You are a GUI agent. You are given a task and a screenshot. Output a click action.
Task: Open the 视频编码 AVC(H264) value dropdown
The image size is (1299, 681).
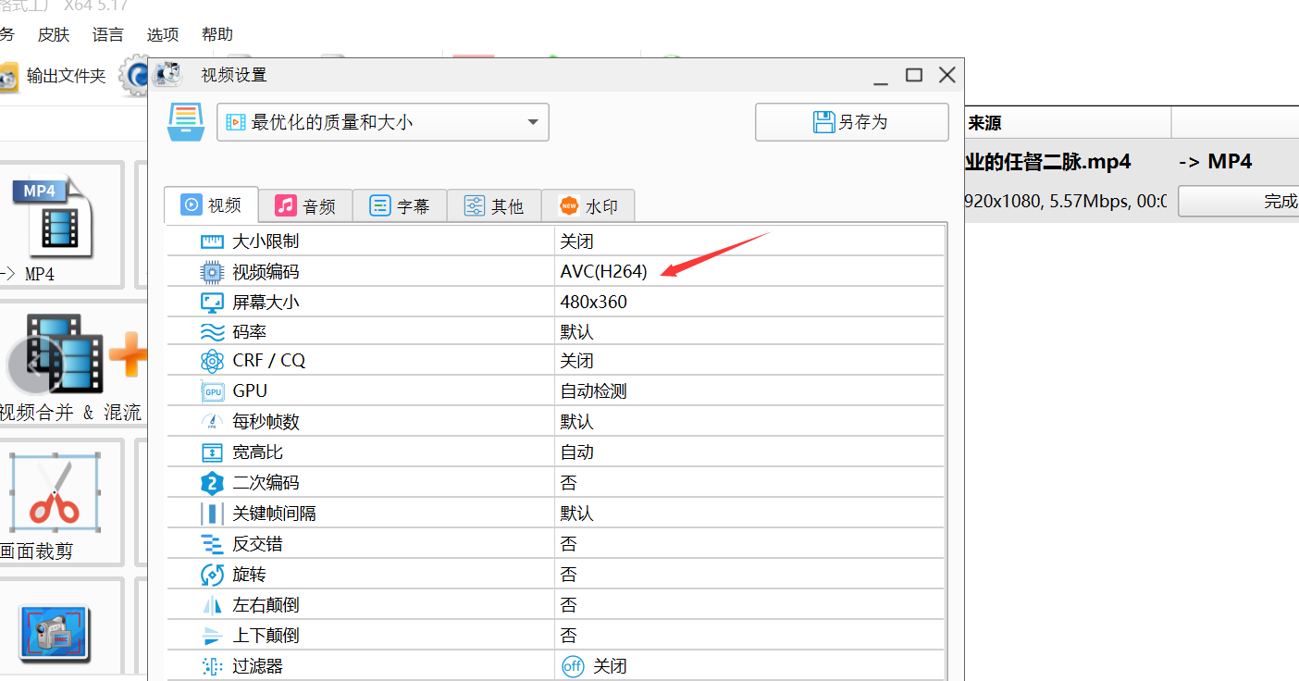click(604, 272)
